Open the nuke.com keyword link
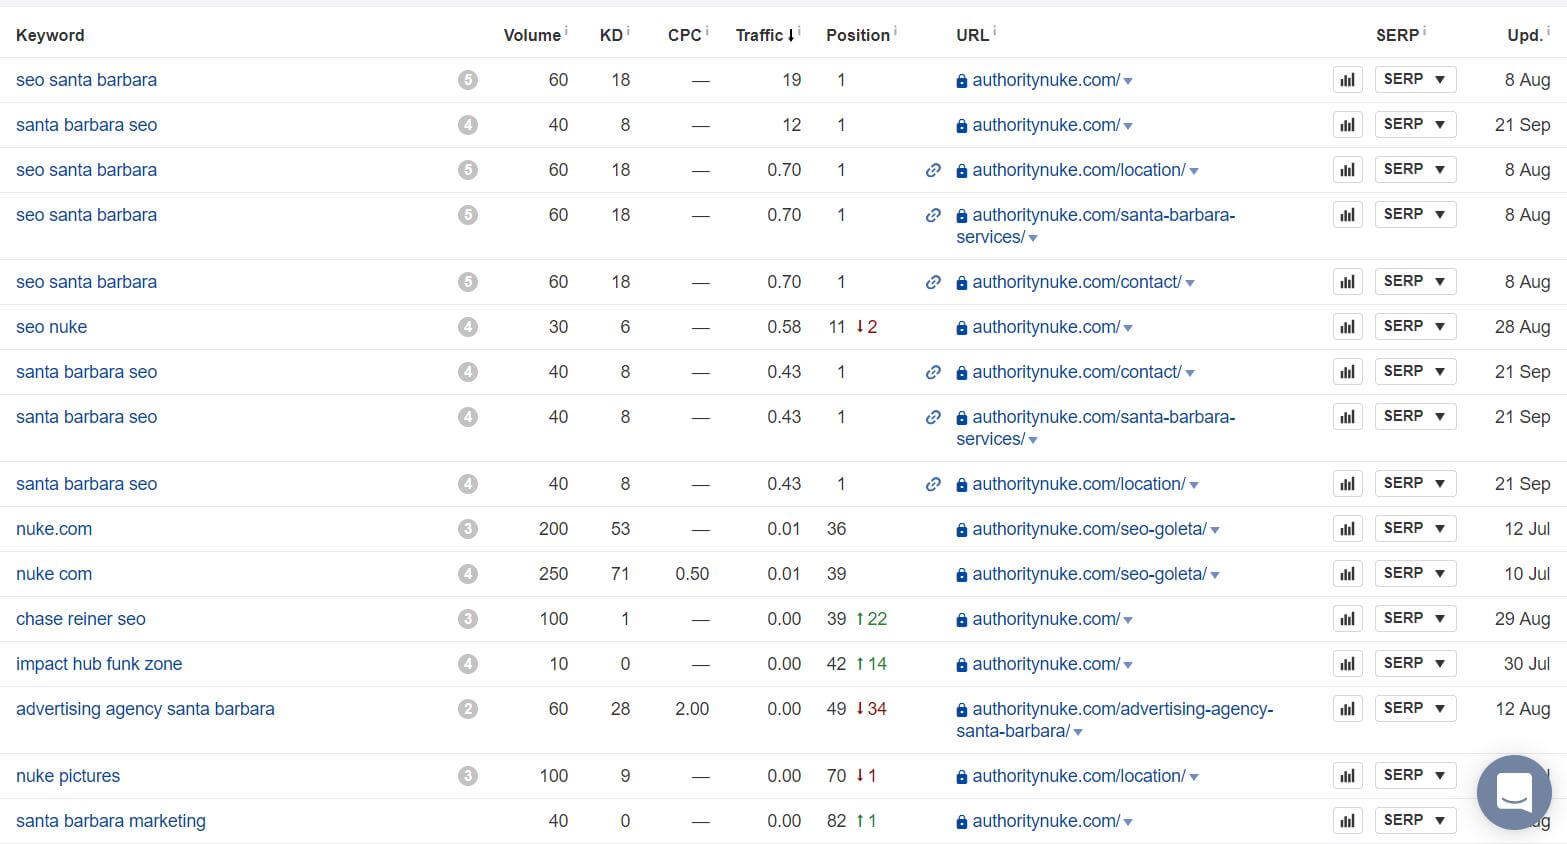This screenshot has height=844, width=1567. tap(54, 529)
